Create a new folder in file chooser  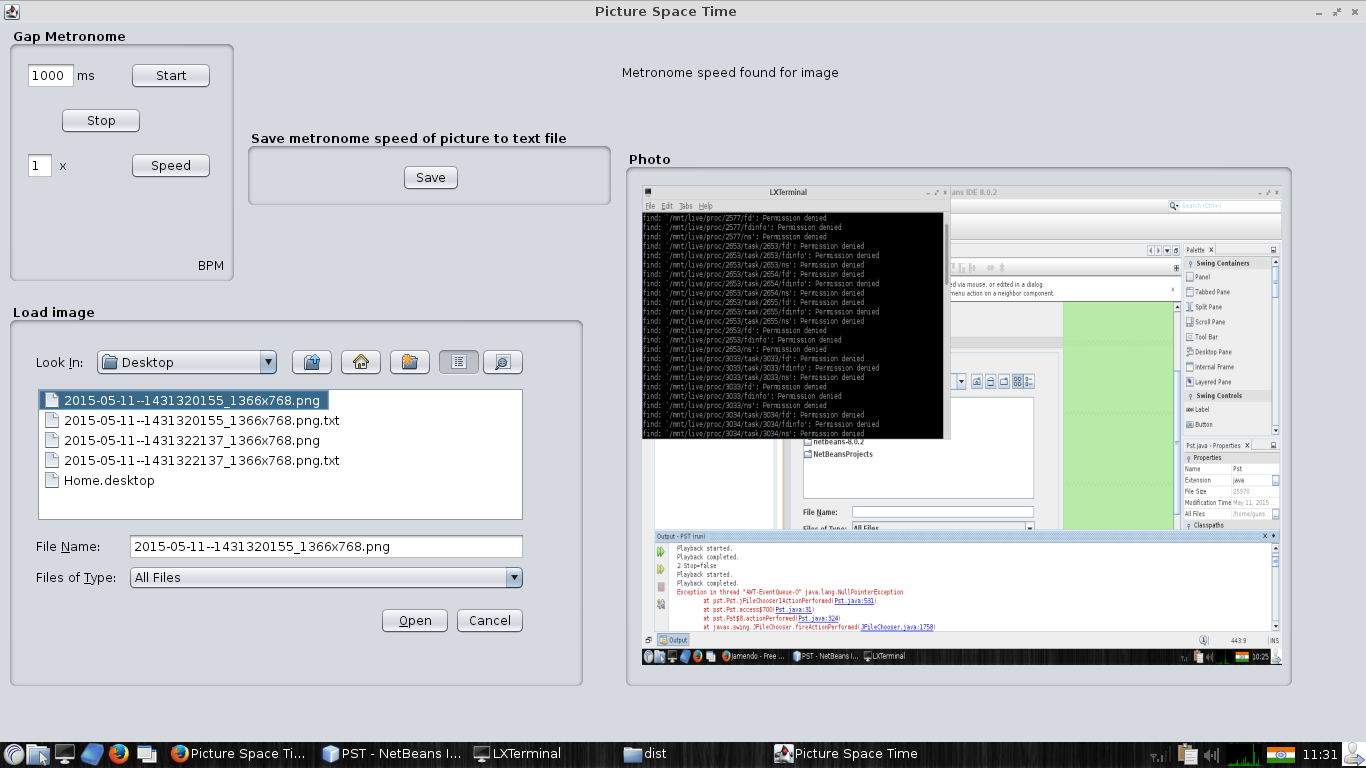point(409,362)
